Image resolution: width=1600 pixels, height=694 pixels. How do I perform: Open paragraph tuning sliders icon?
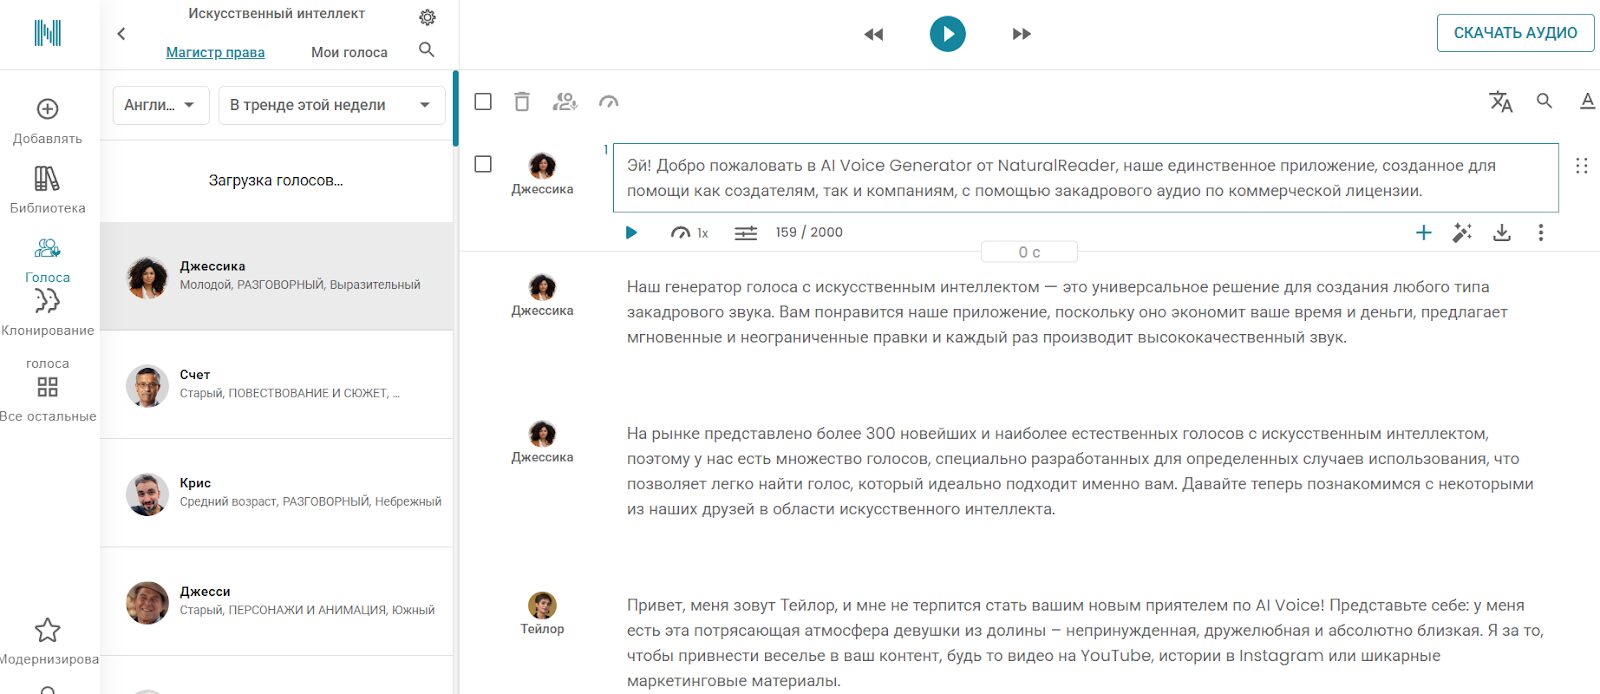pos(746,233)
